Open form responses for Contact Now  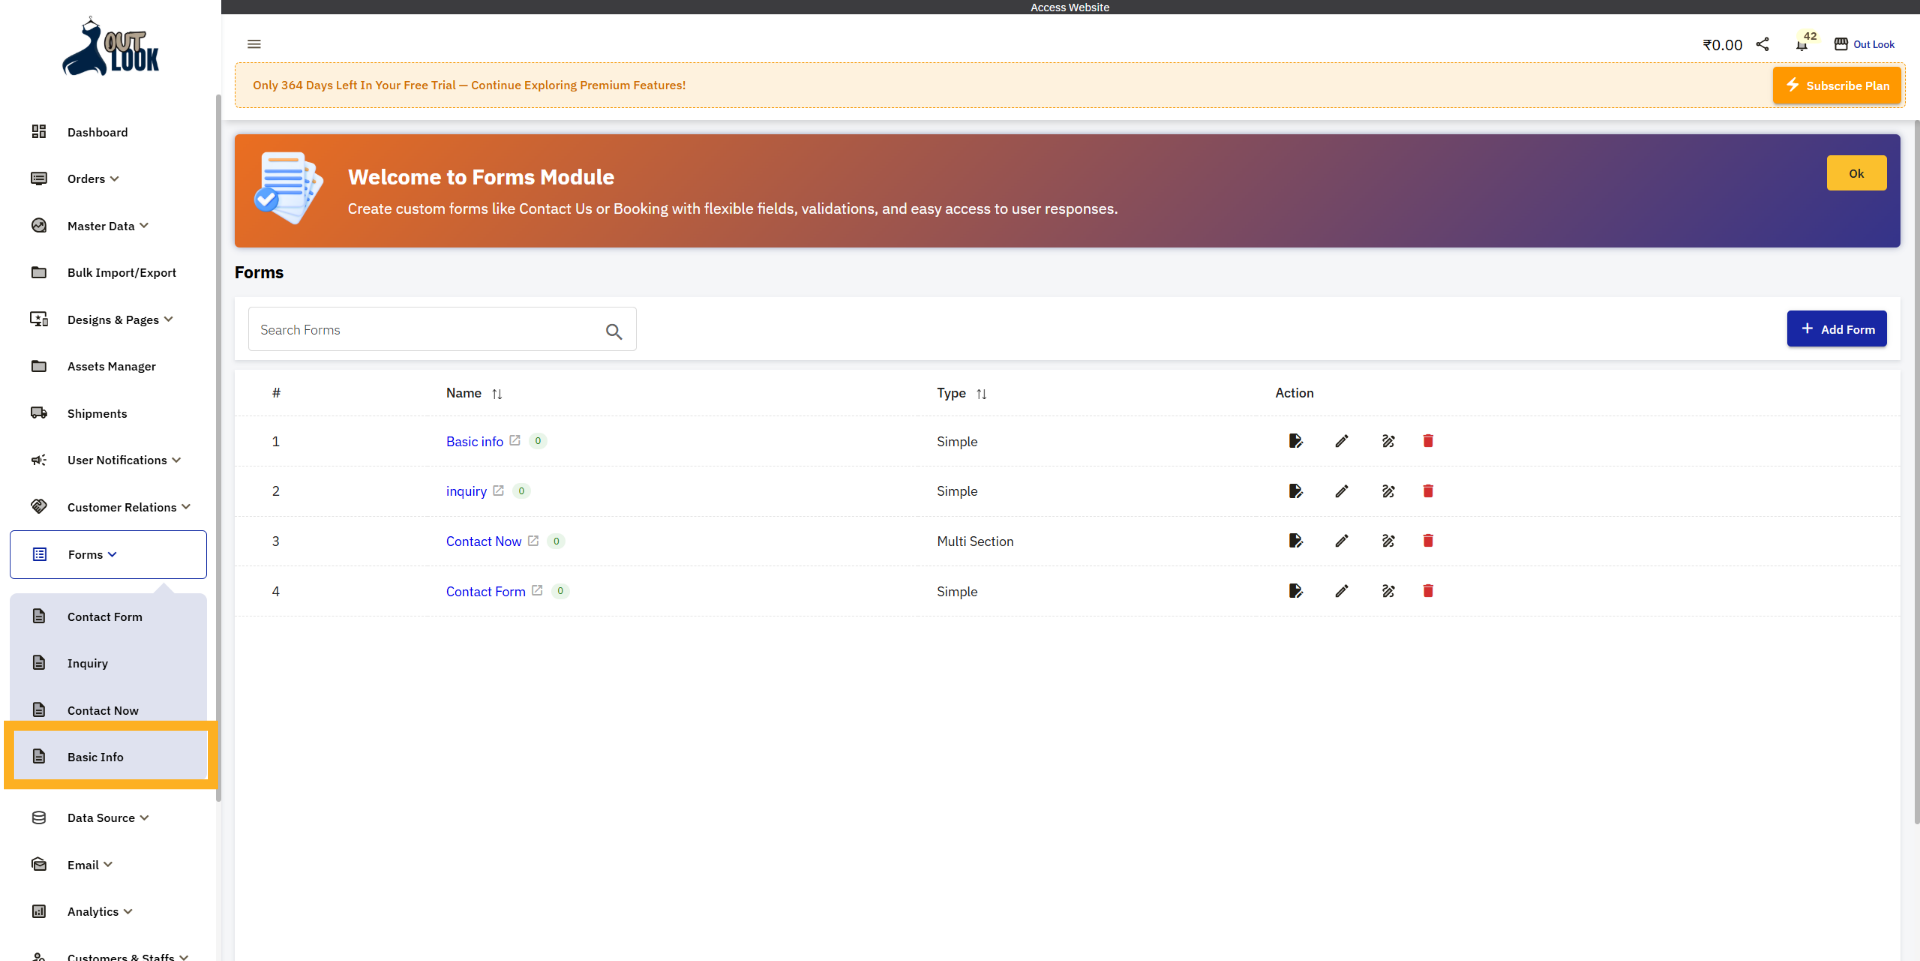1296,541
